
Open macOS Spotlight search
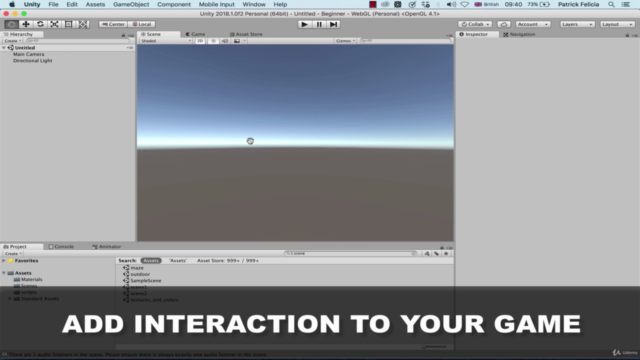pyautogui.click(x=611, y=4)
